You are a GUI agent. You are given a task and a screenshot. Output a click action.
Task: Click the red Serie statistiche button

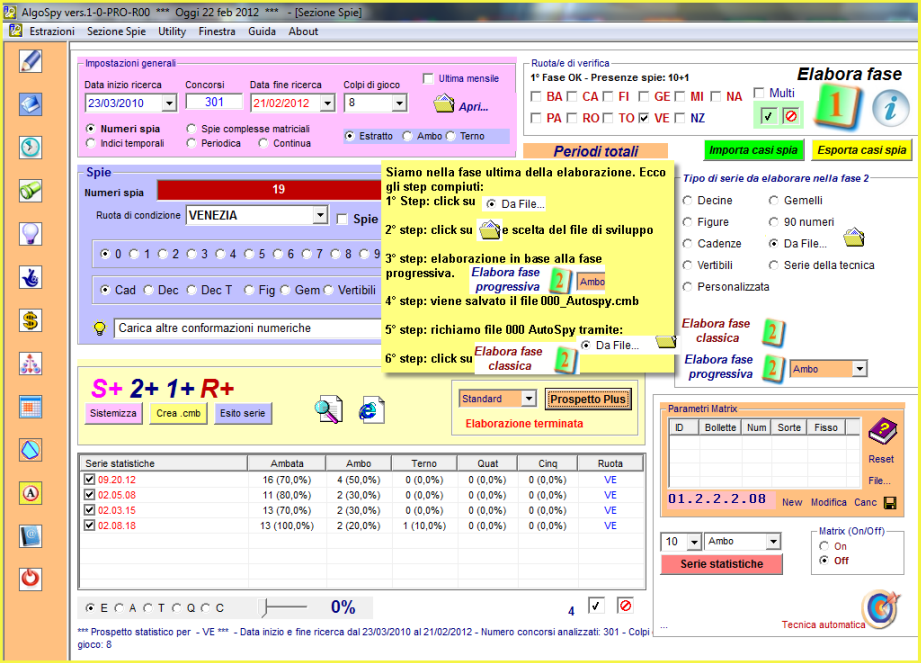(721, 564)
